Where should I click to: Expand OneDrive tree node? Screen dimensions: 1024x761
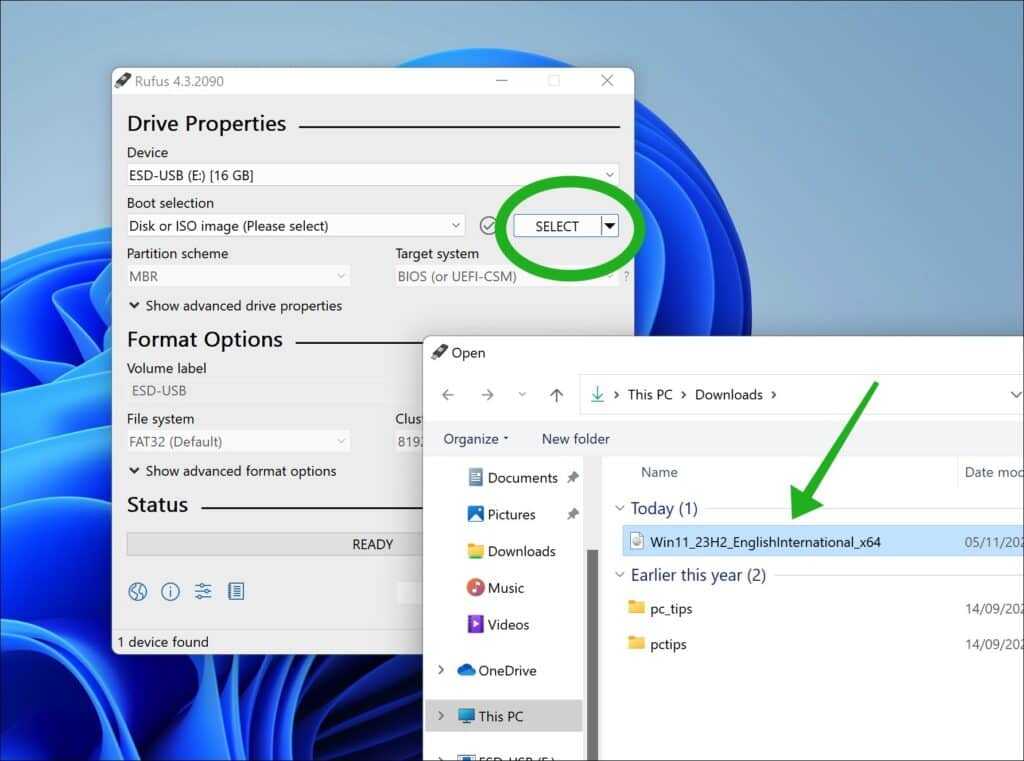(x=441, y=670)
